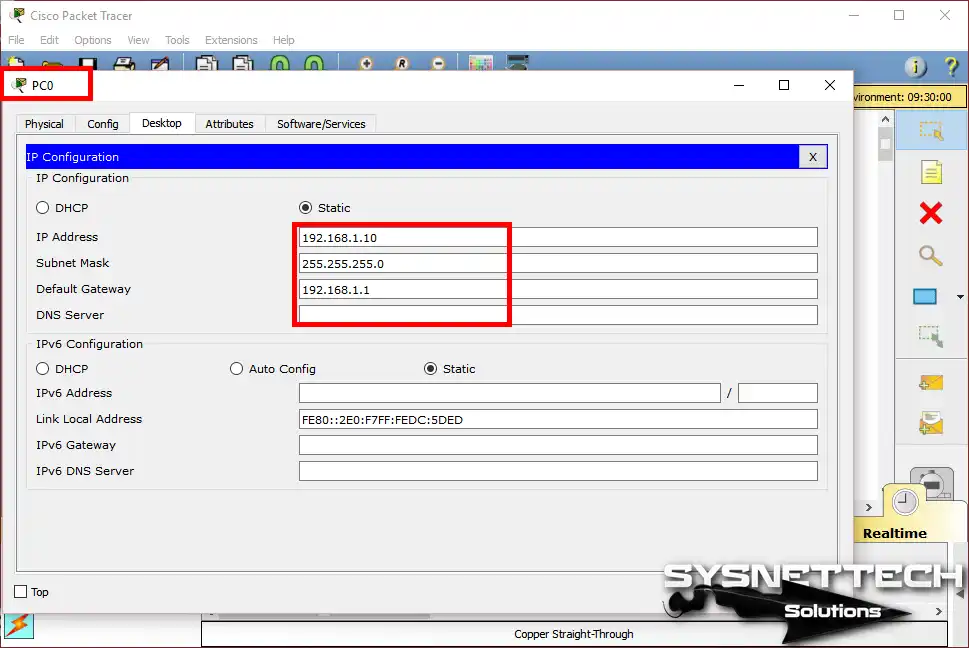This screenshot has height=648, width=969.
Task: Switch to the Physical tab
Action: 44,124
